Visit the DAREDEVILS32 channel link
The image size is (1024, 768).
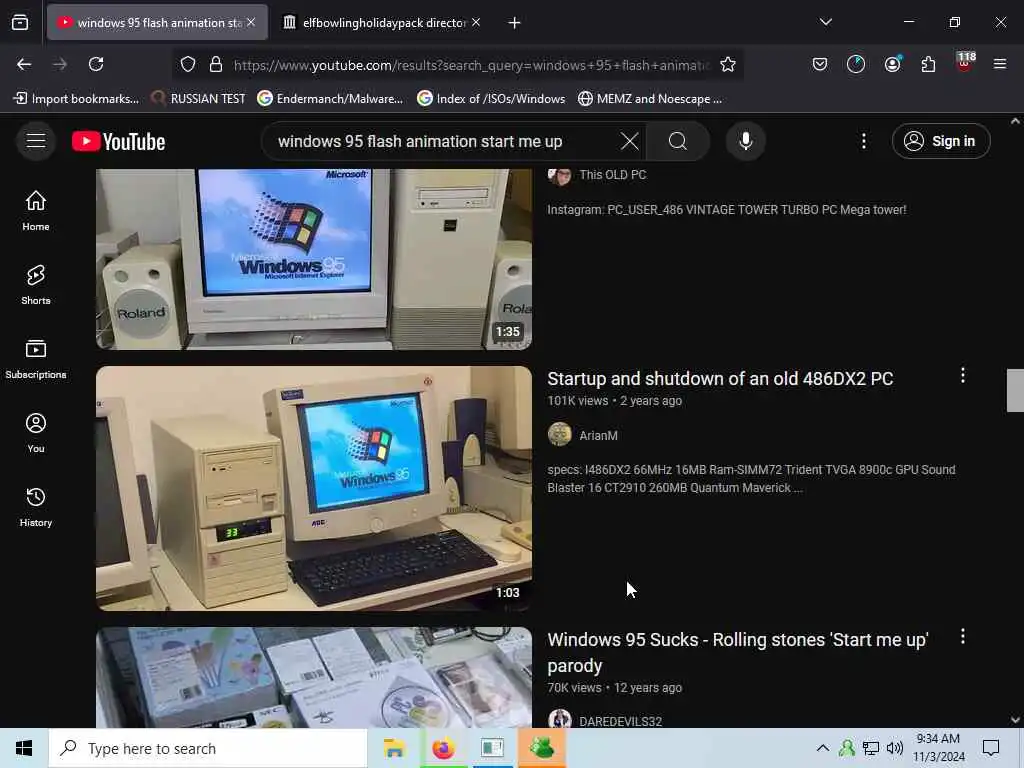pyautogui.click(x=620, y=721)
